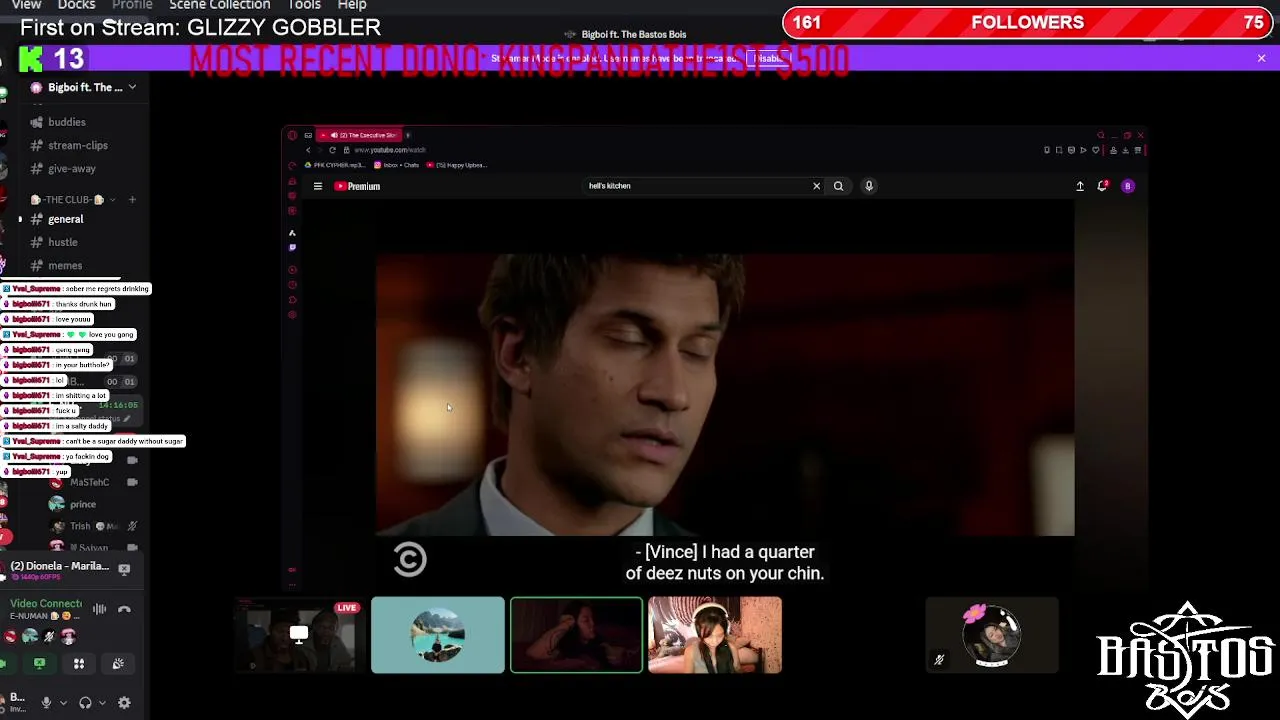1280x720 pixels.
Task: Open Discord user settings gear
Action: (124, 703)
